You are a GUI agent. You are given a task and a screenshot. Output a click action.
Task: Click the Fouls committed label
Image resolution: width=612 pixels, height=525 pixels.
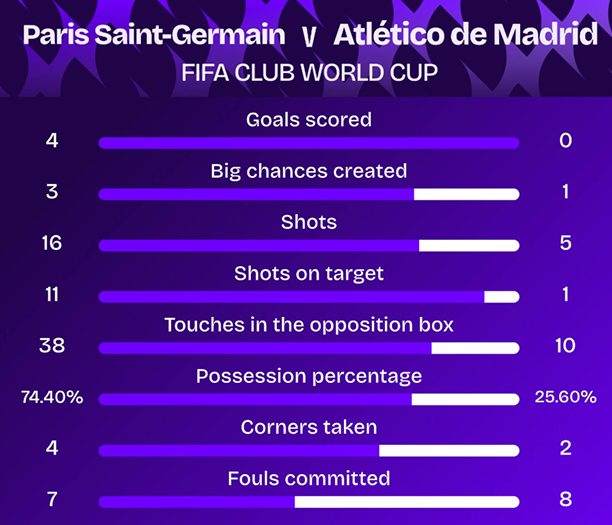point(309,479)
